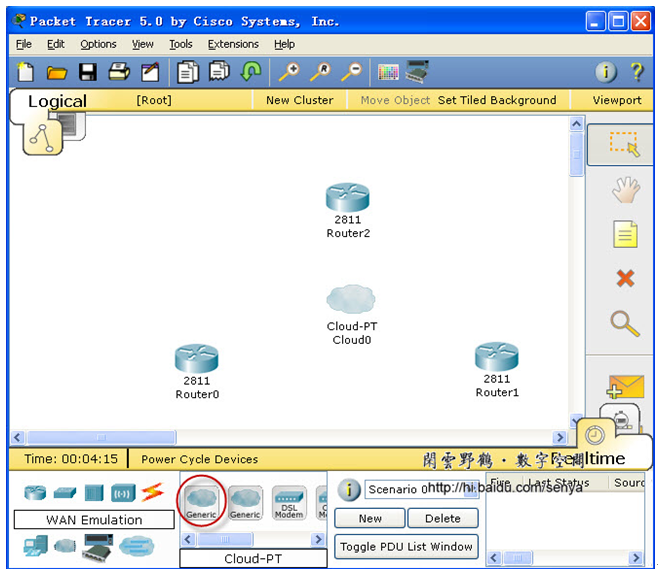This screenshot has height=575, width=658.
Task: Click the green Undo arrow icon
Action: click(251, 71)
